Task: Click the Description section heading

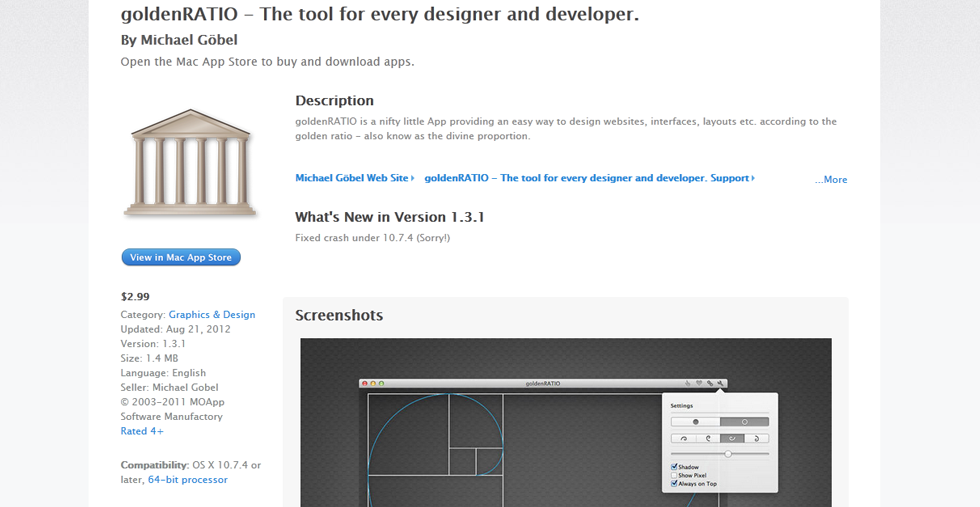Action: click(334, 101)
